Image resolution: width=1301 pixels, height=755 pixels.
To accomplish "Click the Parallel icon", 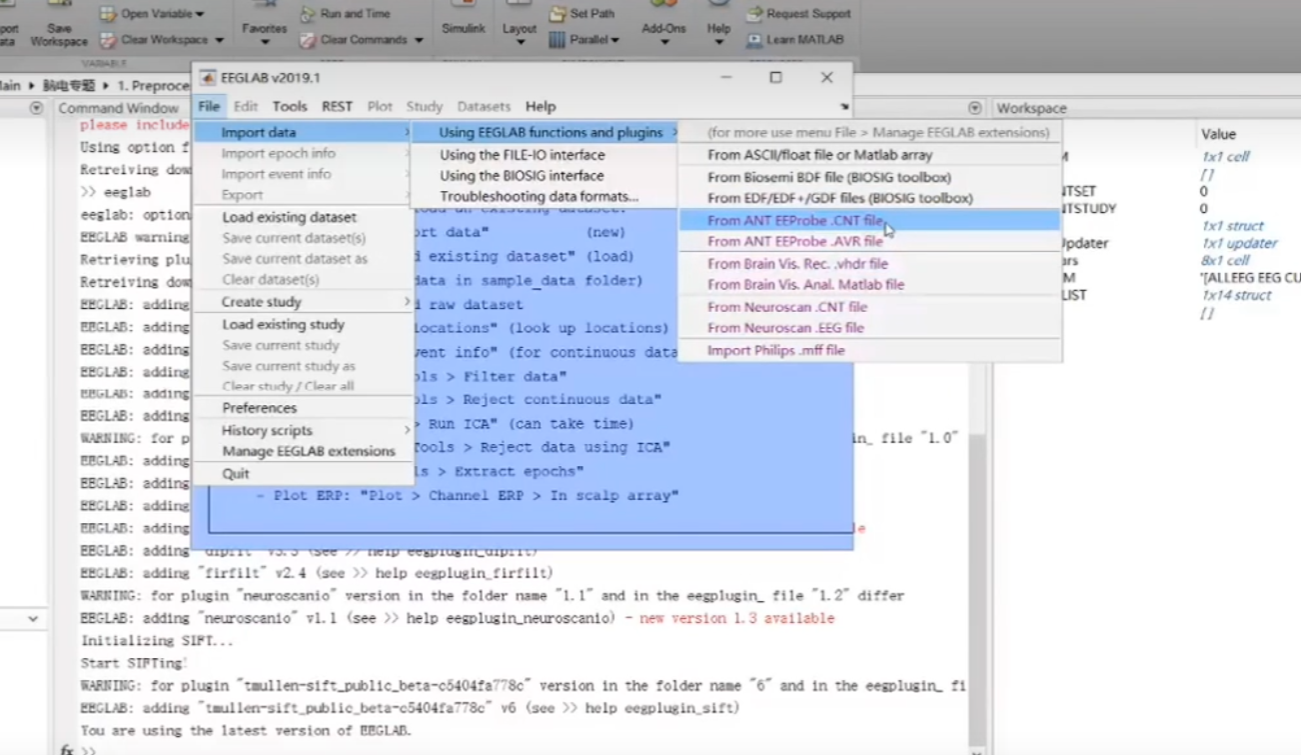I will (x=557, y=40).
